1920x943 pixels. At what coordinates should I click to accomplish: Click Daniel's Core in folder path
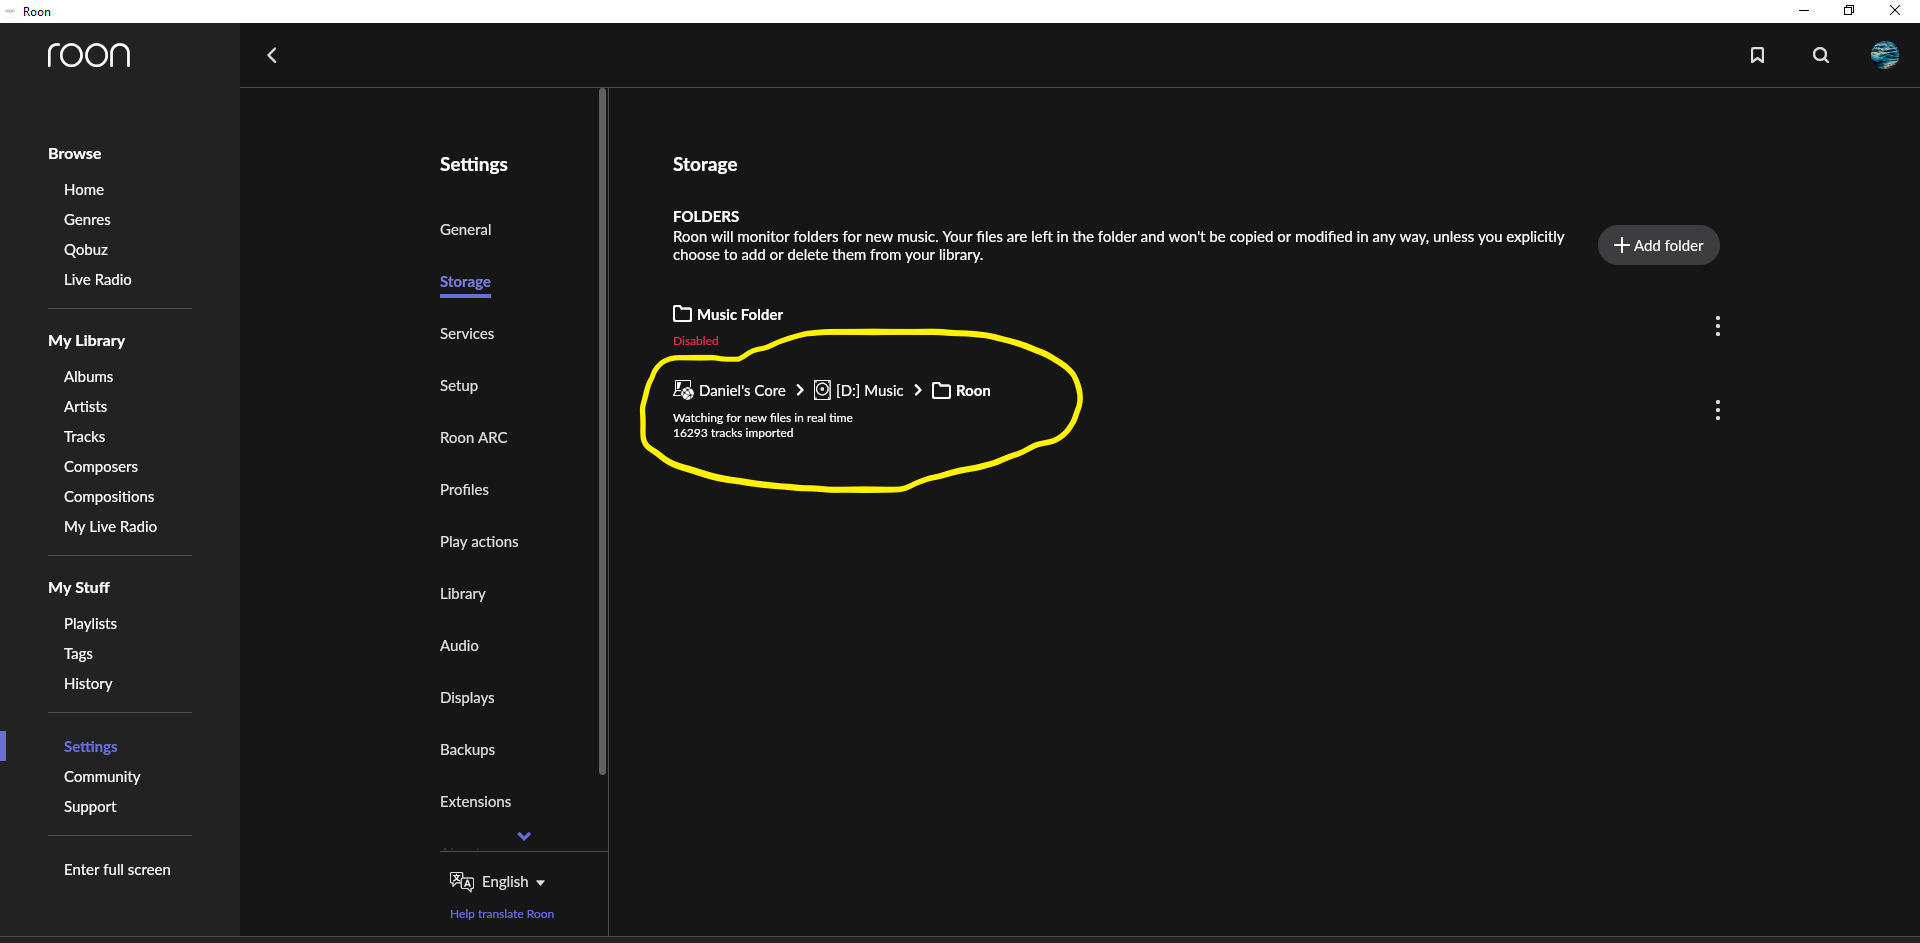pos(742,391)
